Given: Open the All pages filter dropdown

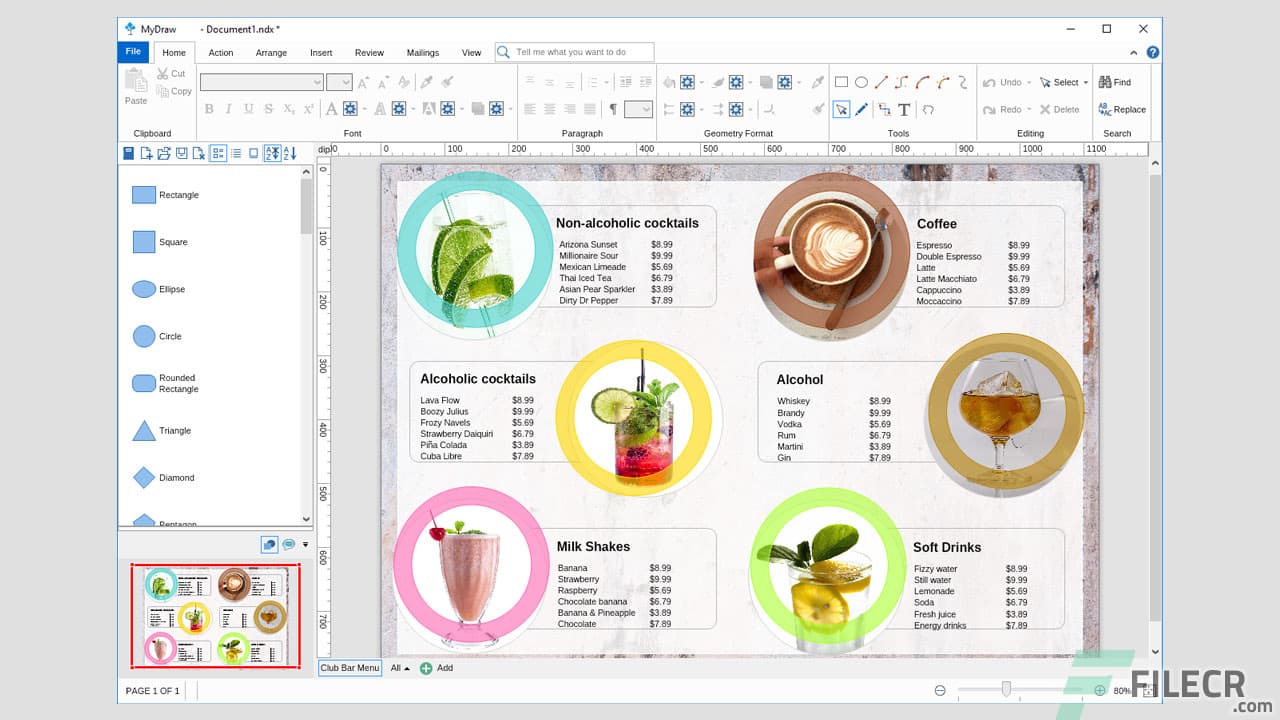Looking at the screenshot, I should point(400,668).
